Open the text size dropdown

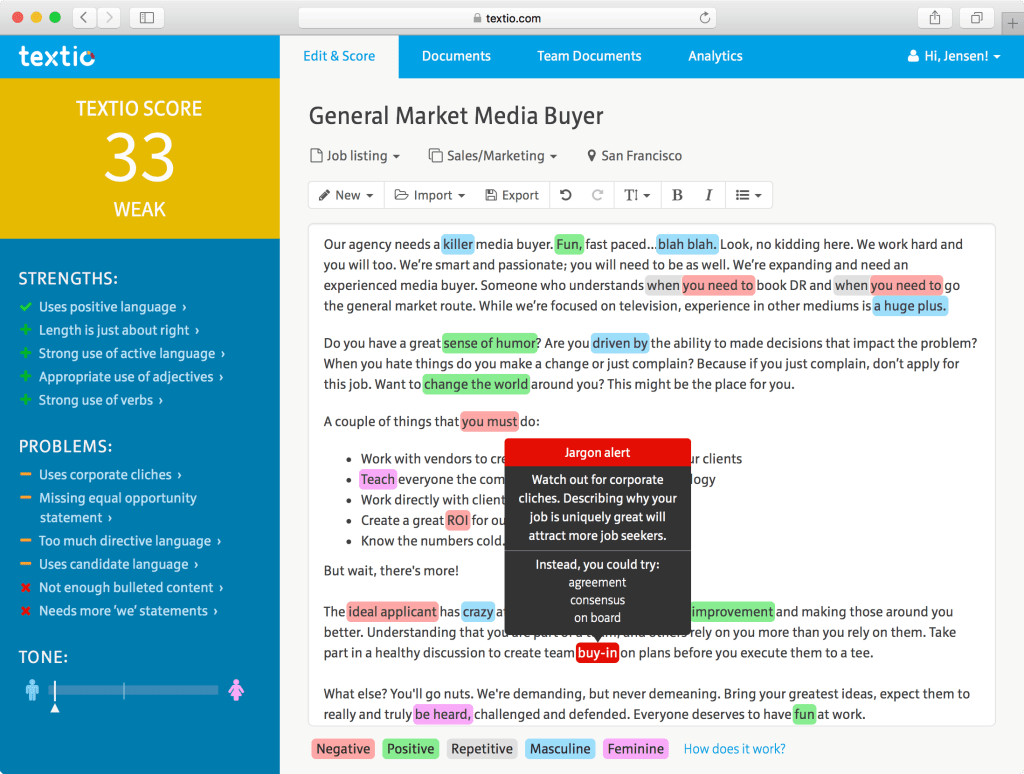coord(637,195)
